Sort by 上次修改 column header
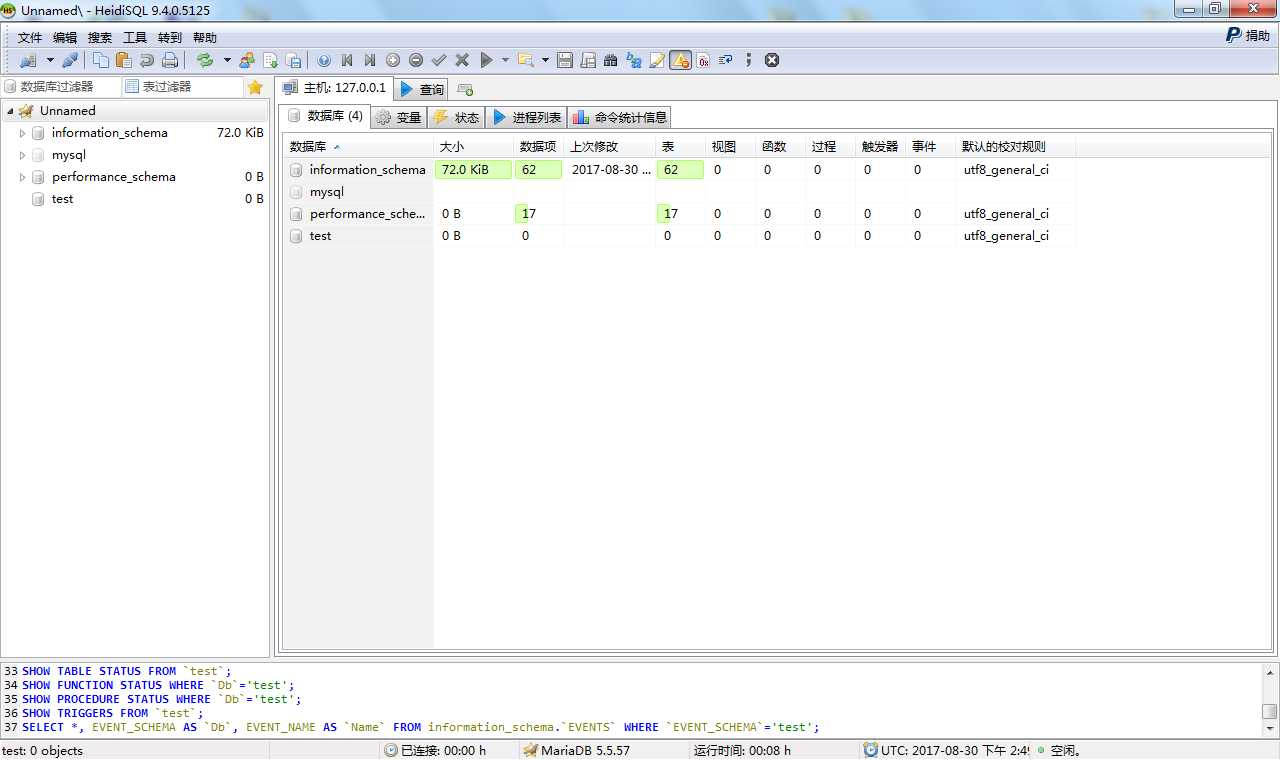Screen dimensions: 1280x760 (610, 146)
